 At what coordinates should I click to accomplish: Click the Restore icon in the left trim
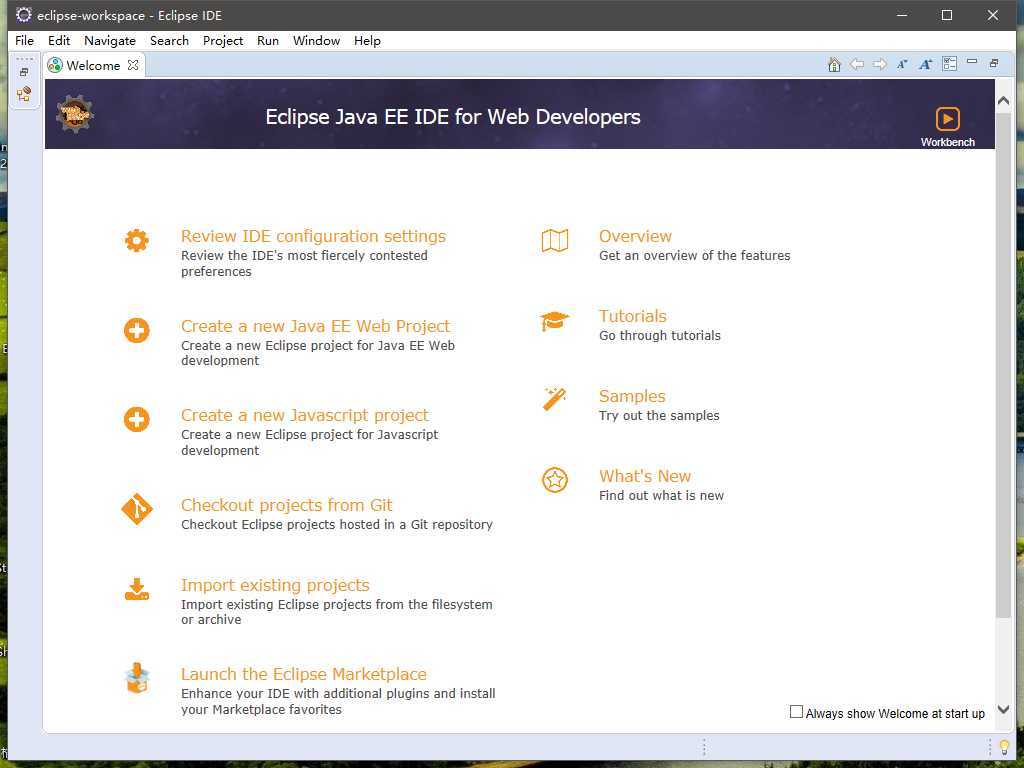pos(24,72)
